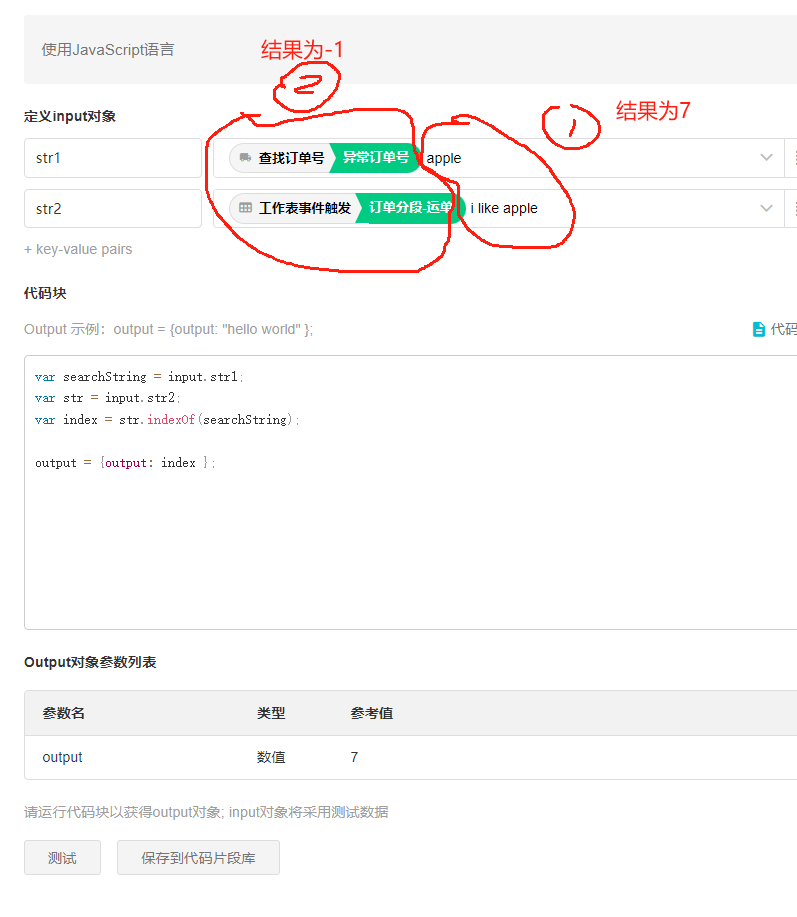The image size is (797, 917).
Task: Click the str1 key name field
Action: click(112, 158)
